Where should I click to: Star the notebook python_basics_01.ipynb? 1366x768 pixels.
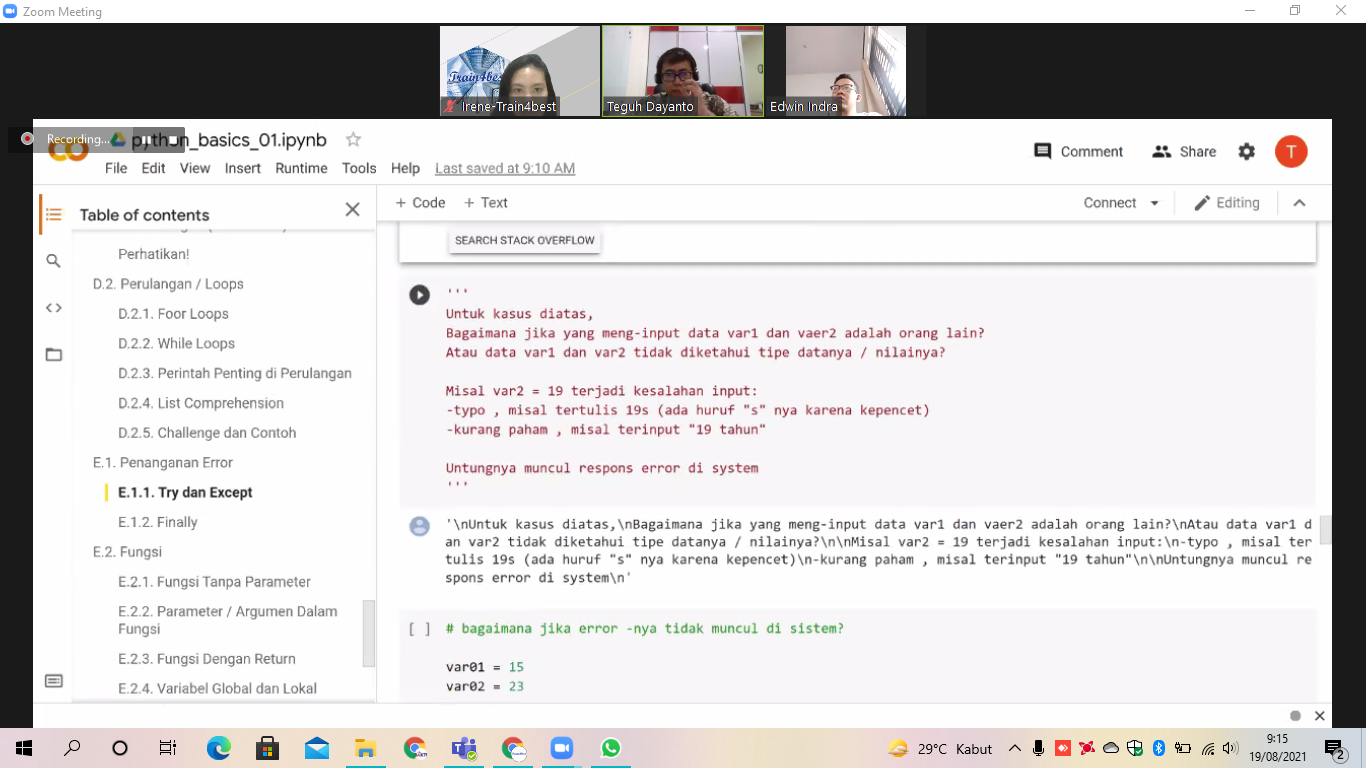click(x=353, y=140)
